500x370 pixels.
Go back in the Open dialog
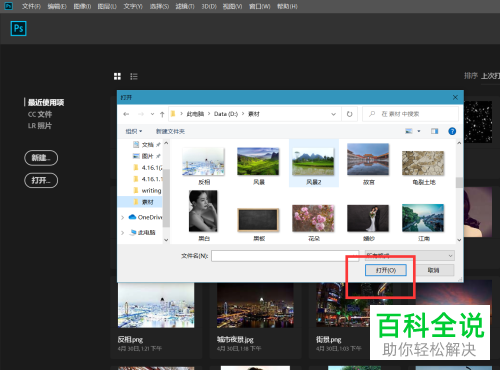pos(126,114)
